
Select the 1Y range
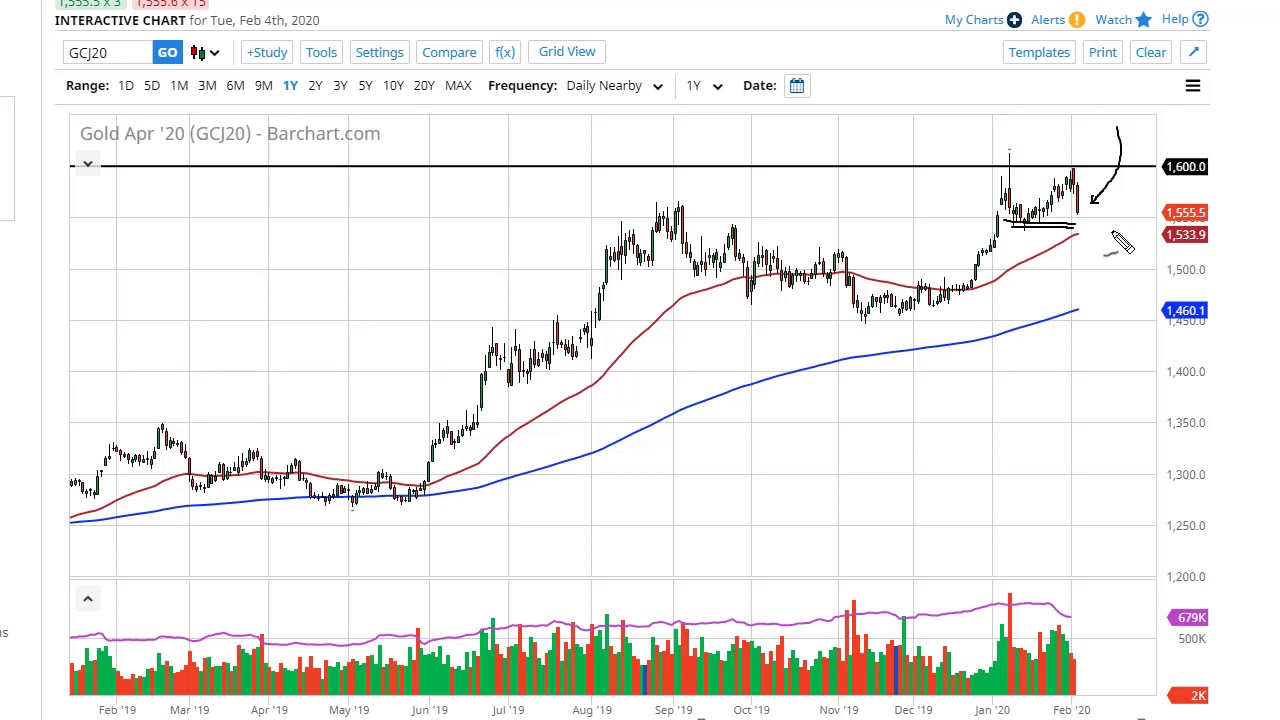290,86
